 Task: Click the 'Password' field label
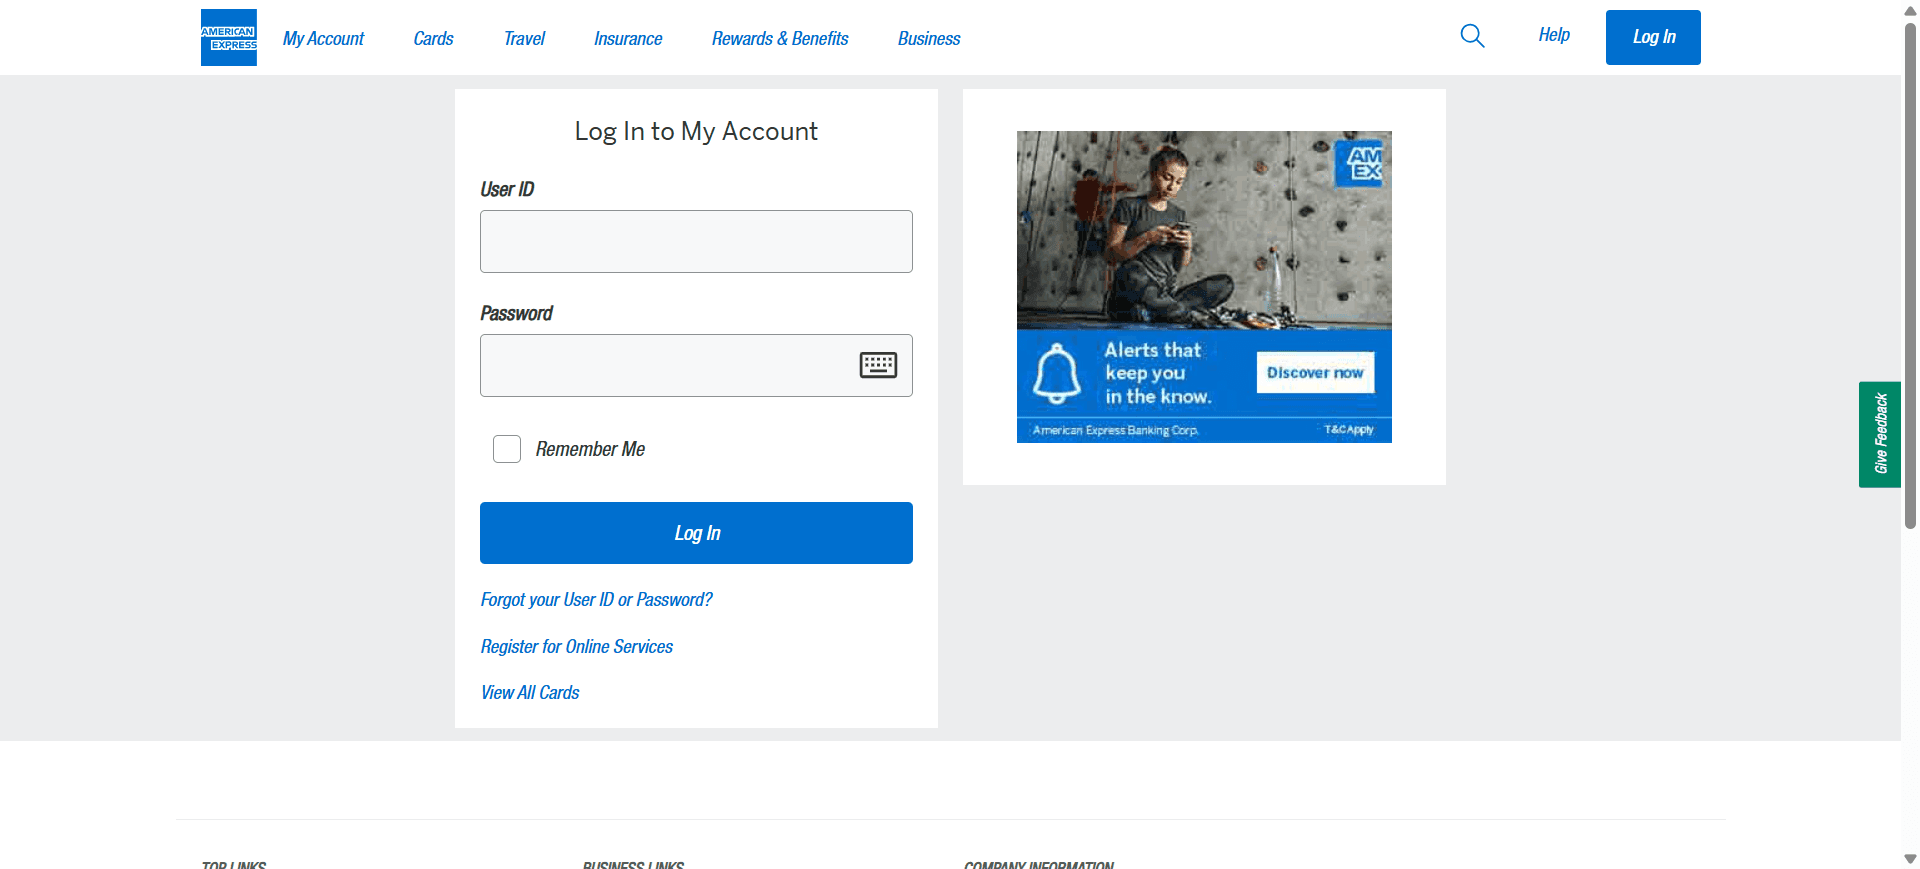(516, 313)
